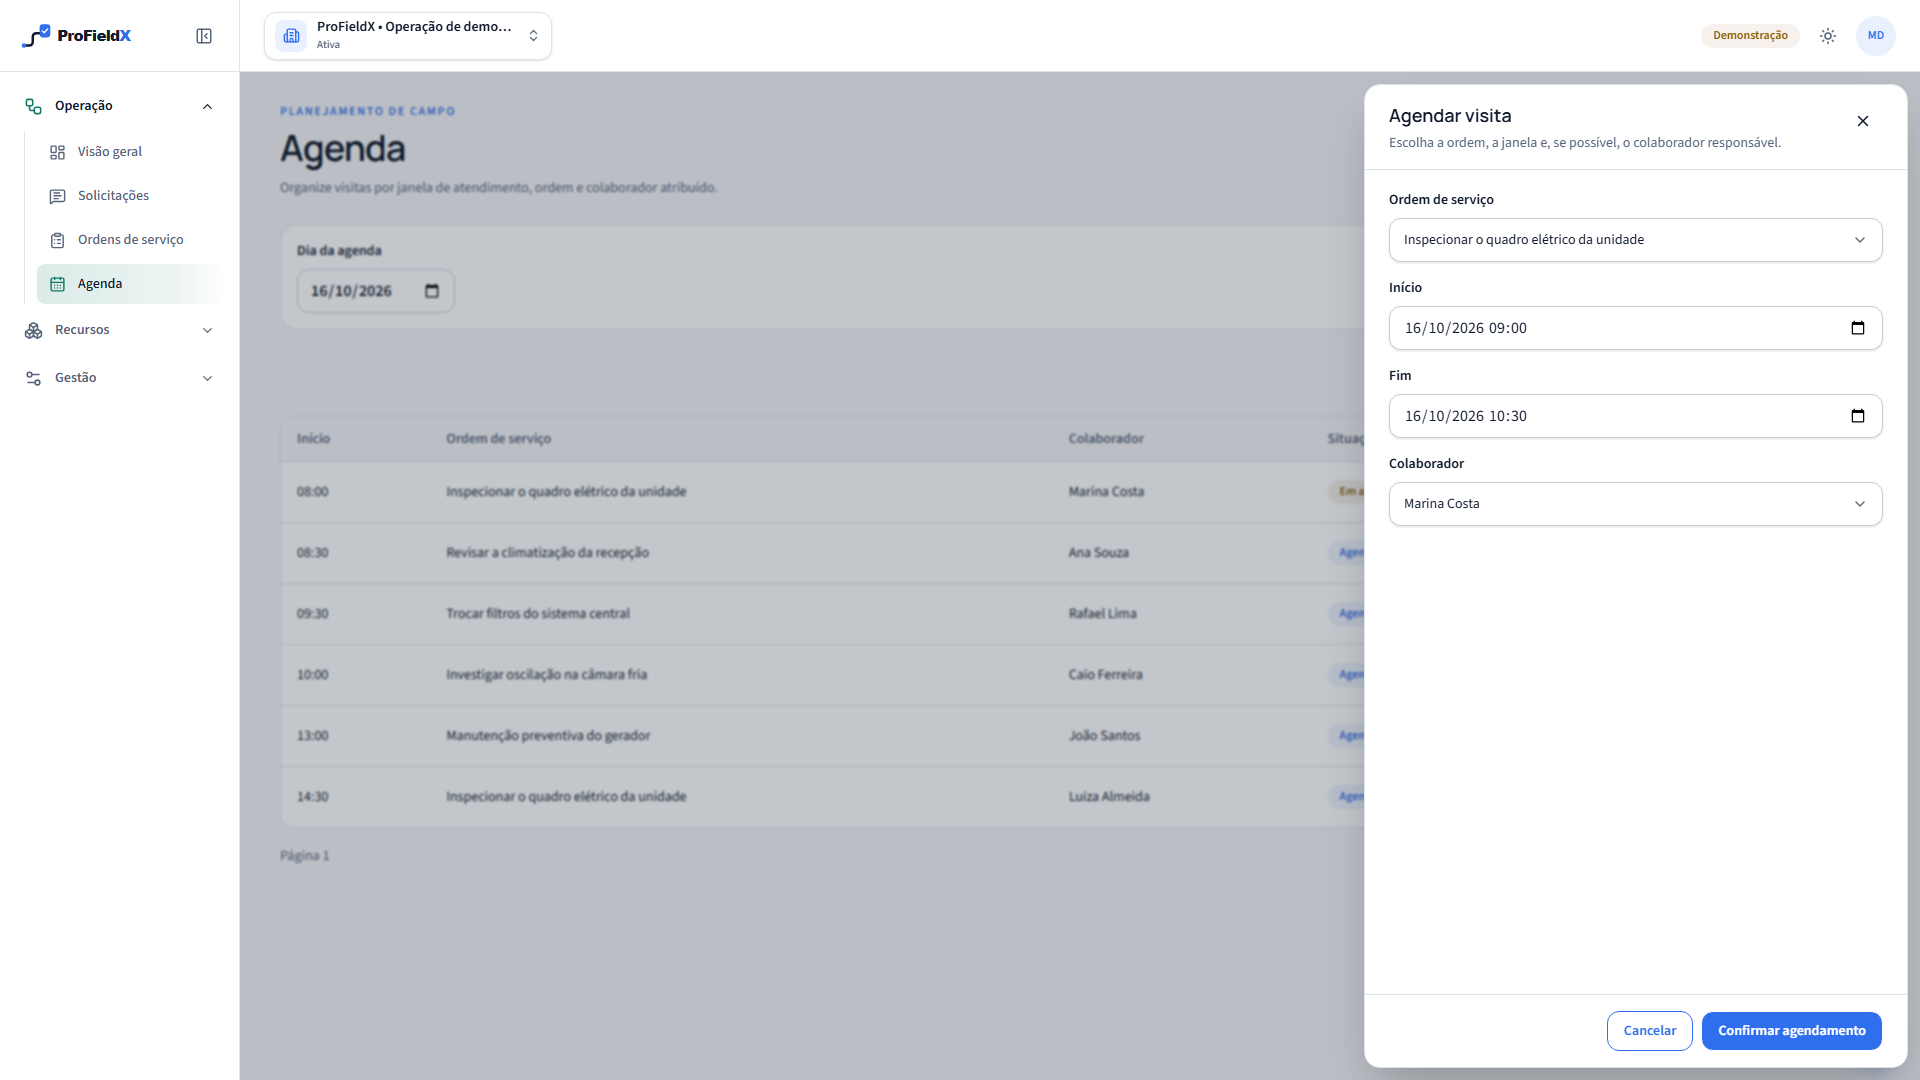This screenshot has height=1080, width=1920.
Task: Click the Recursos section icon
Action: (34, 330)
